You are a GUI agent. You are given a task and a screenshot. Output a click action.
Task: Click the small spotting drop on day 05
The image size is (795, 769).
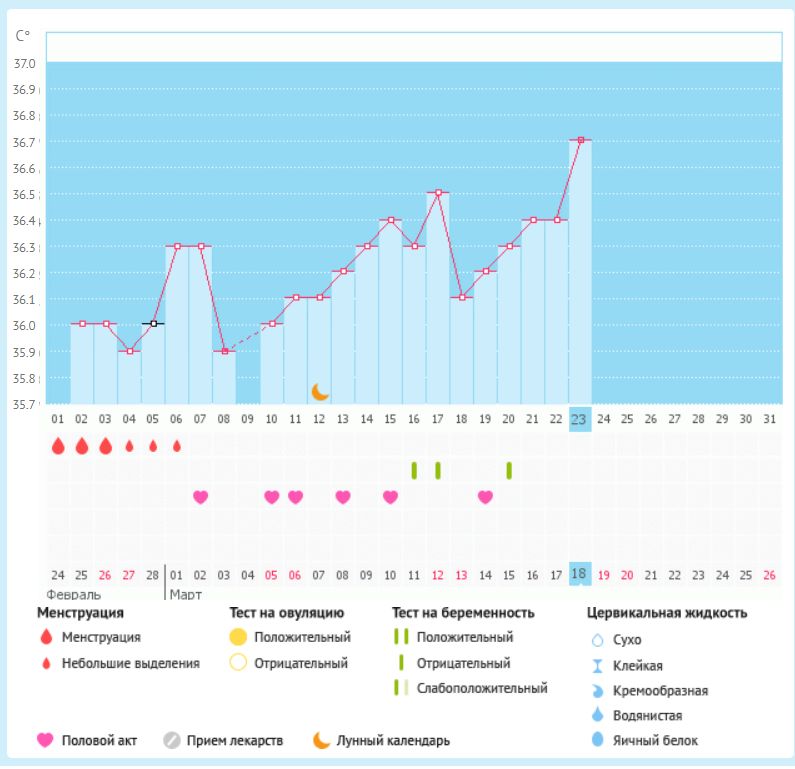pos(153,446)
